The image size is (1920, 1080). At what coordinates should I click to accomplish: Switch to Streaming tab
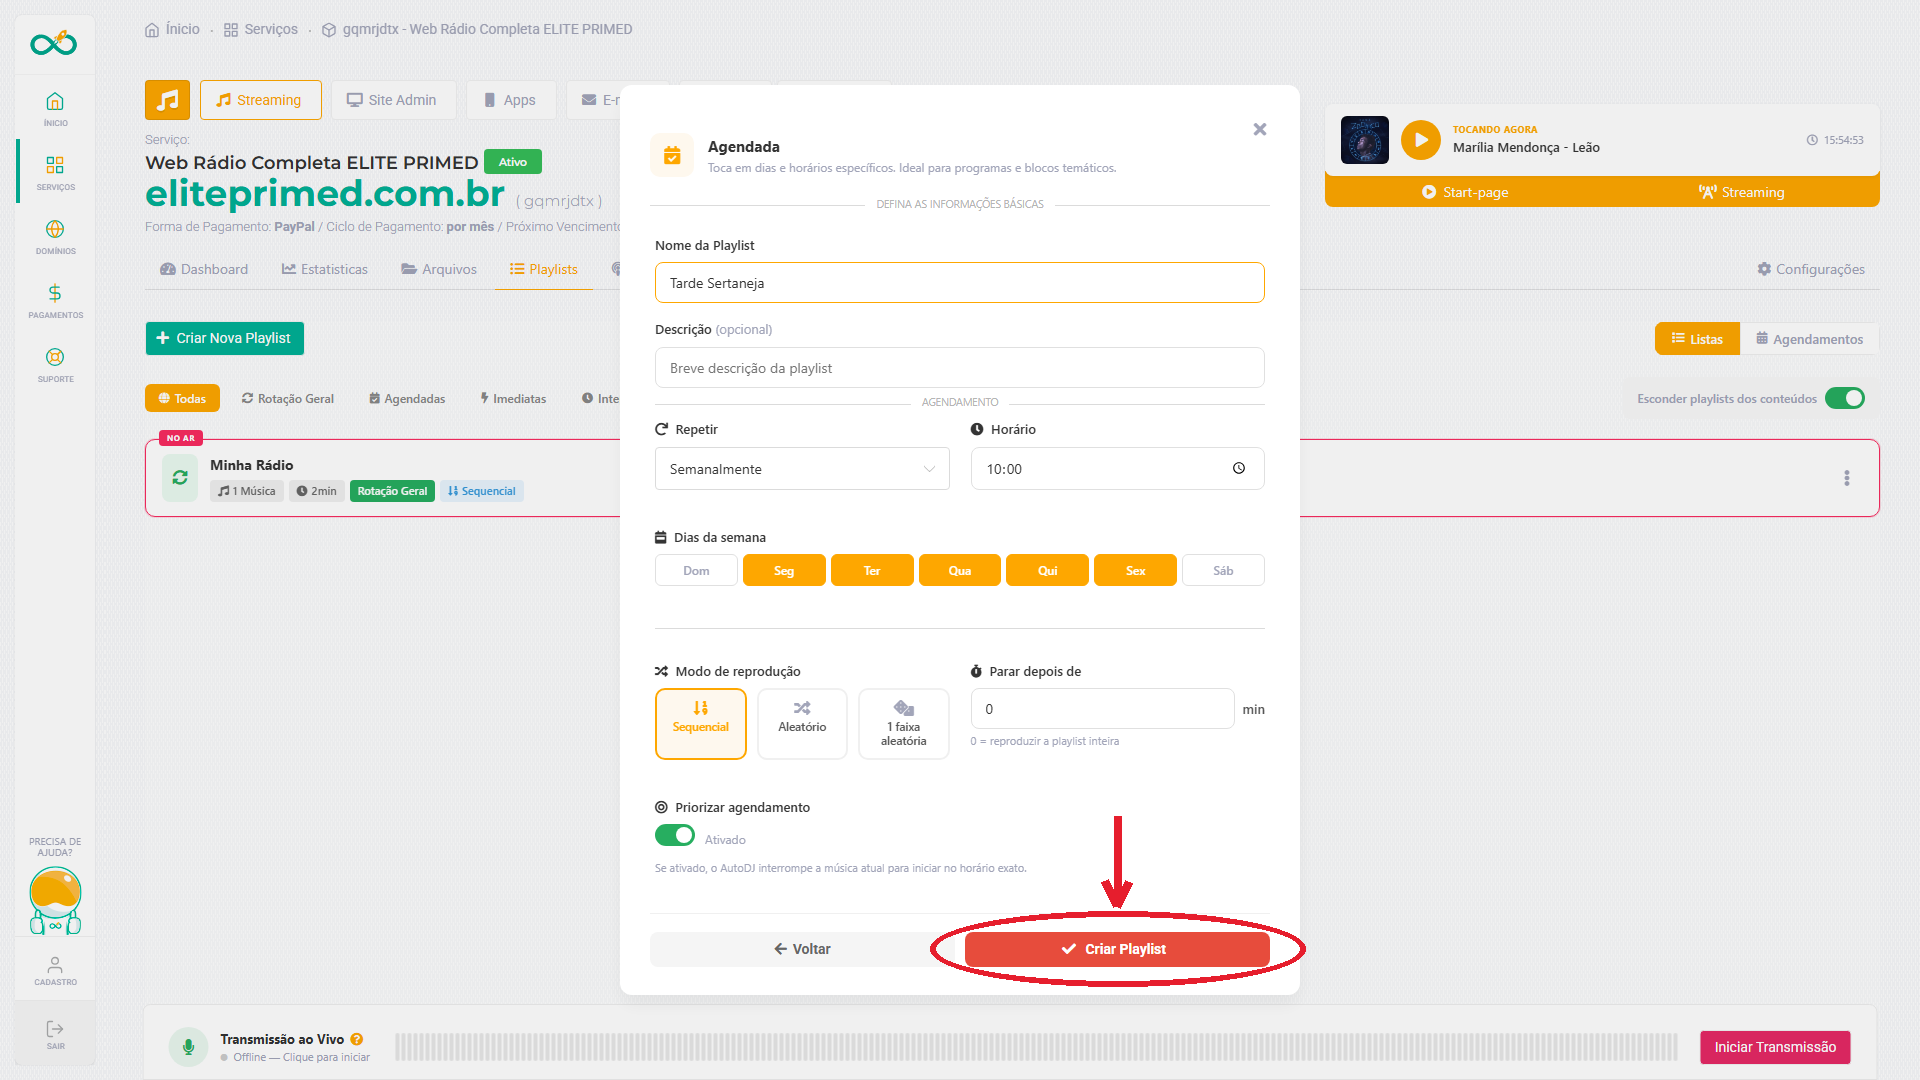(x=260, y=100)
